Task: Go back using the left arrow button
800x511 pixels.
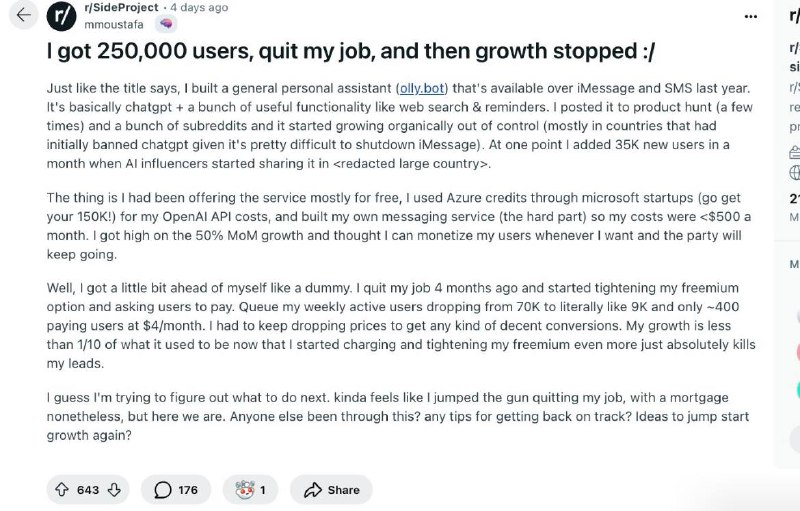Action: click(23, 15)
